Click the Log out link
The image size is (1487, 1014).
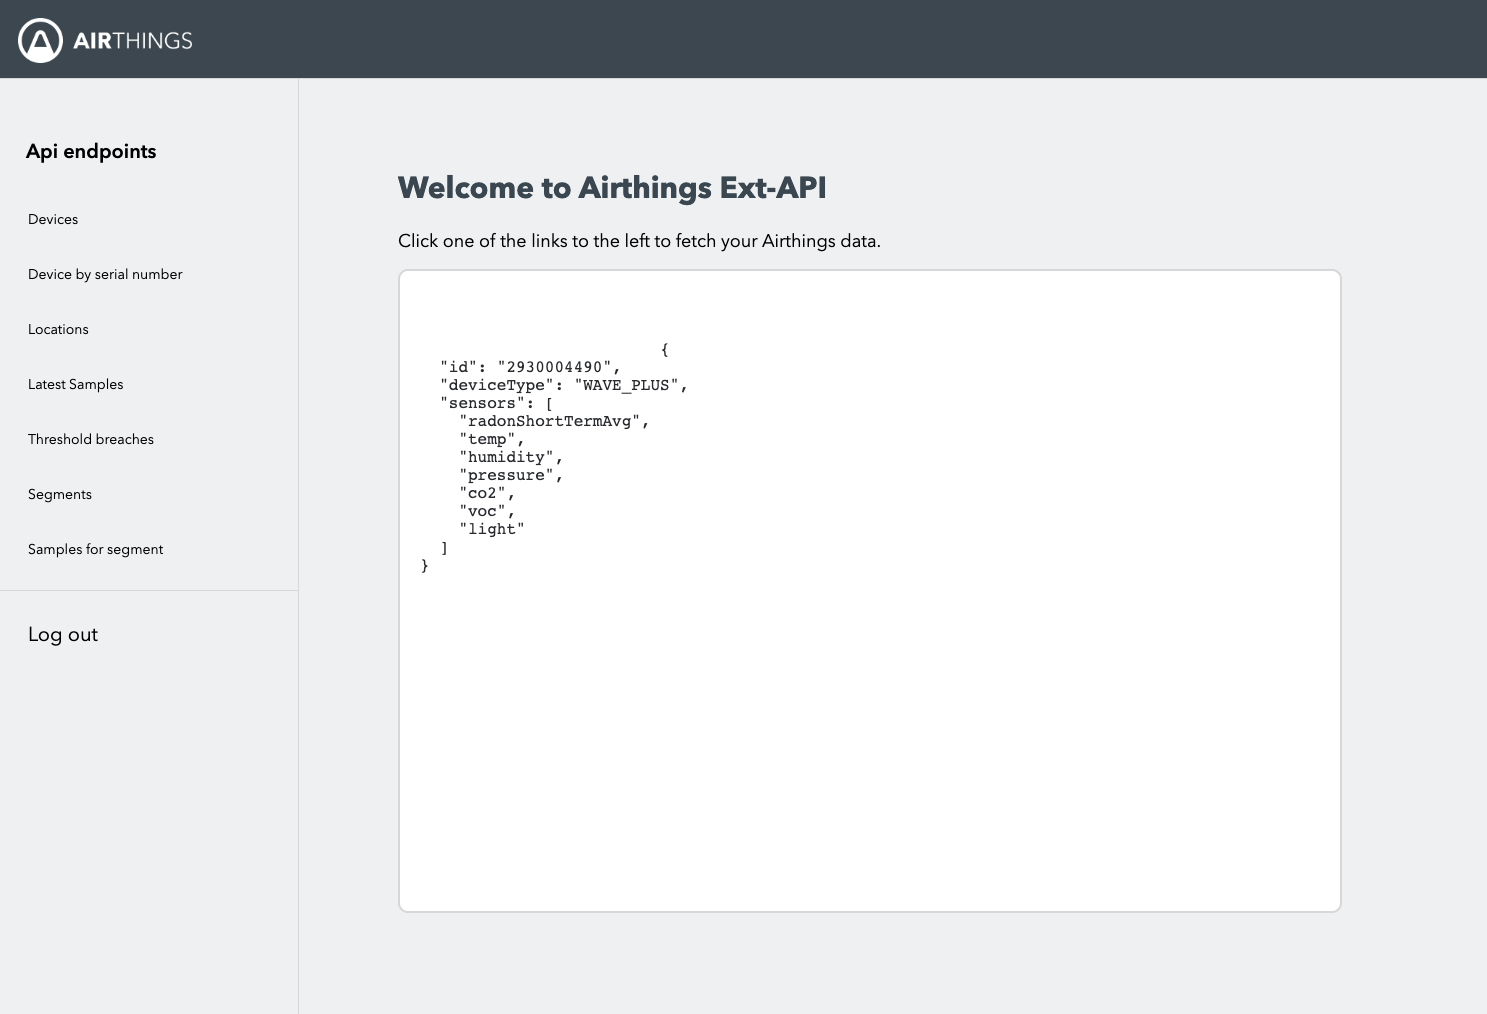click(x=63, y=634)
